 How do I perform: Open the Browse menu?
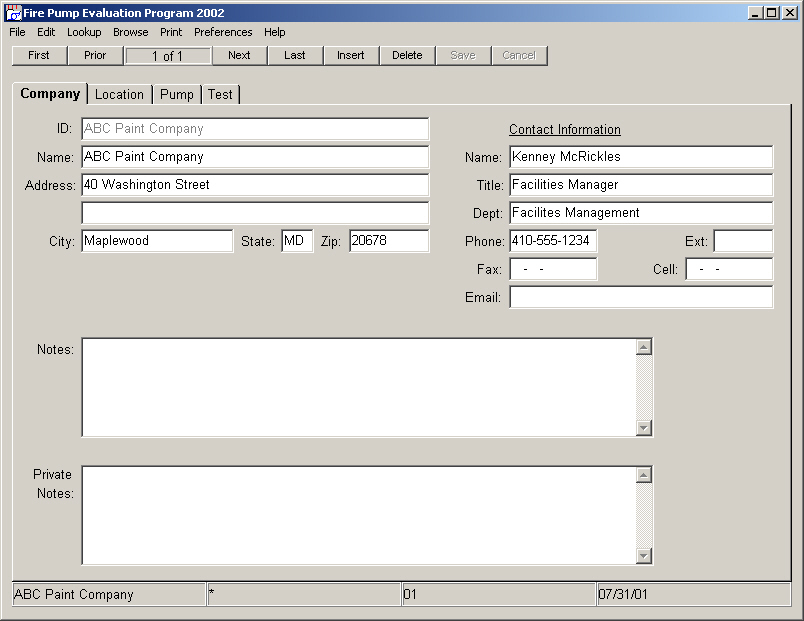click(x=131, y=32)
